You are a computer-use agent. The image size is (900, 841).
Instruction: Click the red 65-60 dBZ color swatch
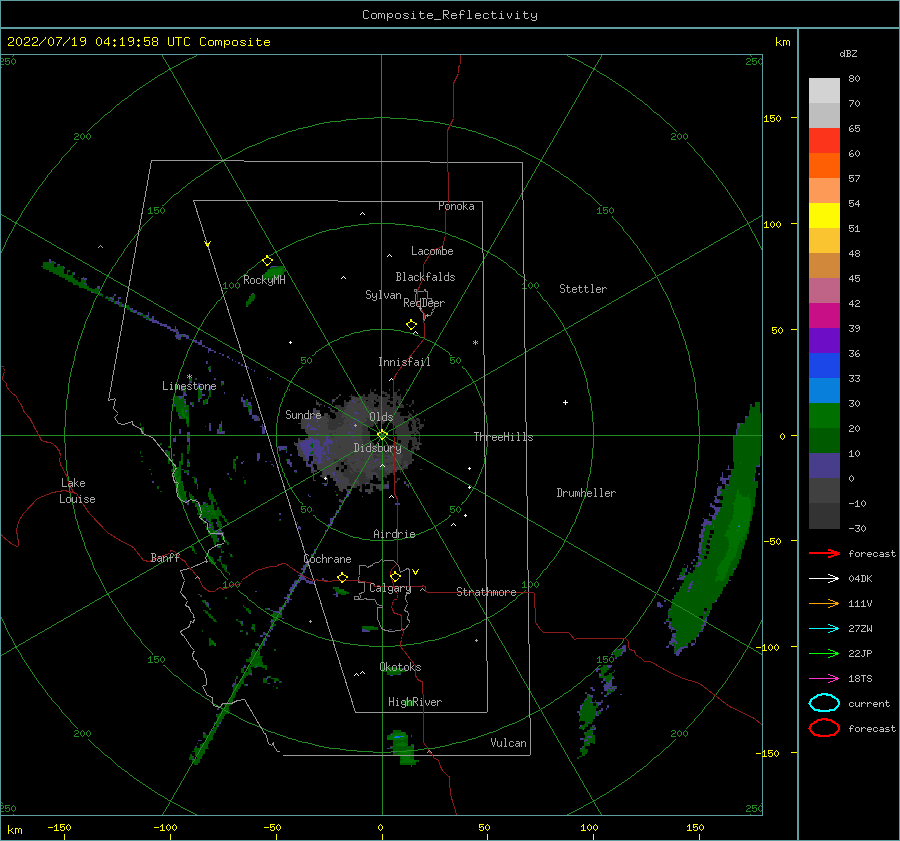pos(824,141)
